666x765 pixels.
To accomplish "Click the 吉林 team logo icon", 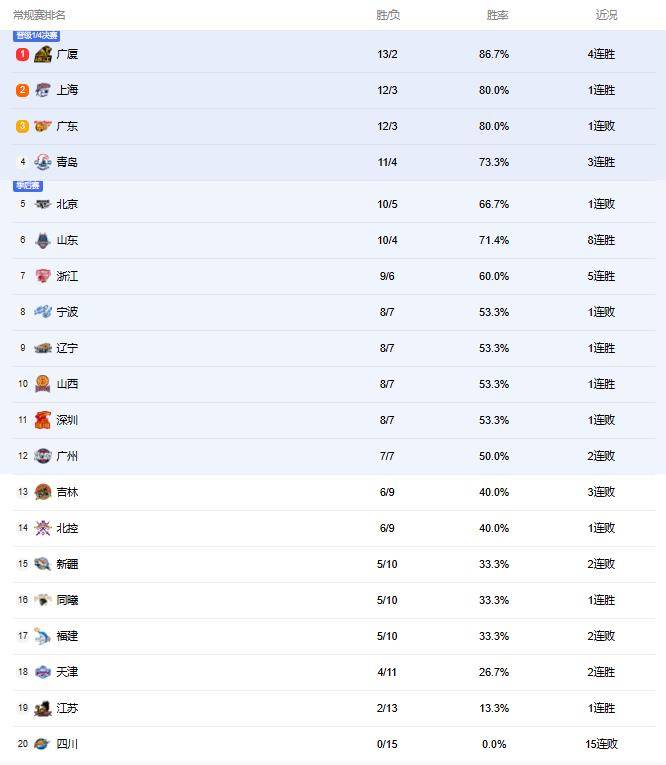I will pos(43,492).
